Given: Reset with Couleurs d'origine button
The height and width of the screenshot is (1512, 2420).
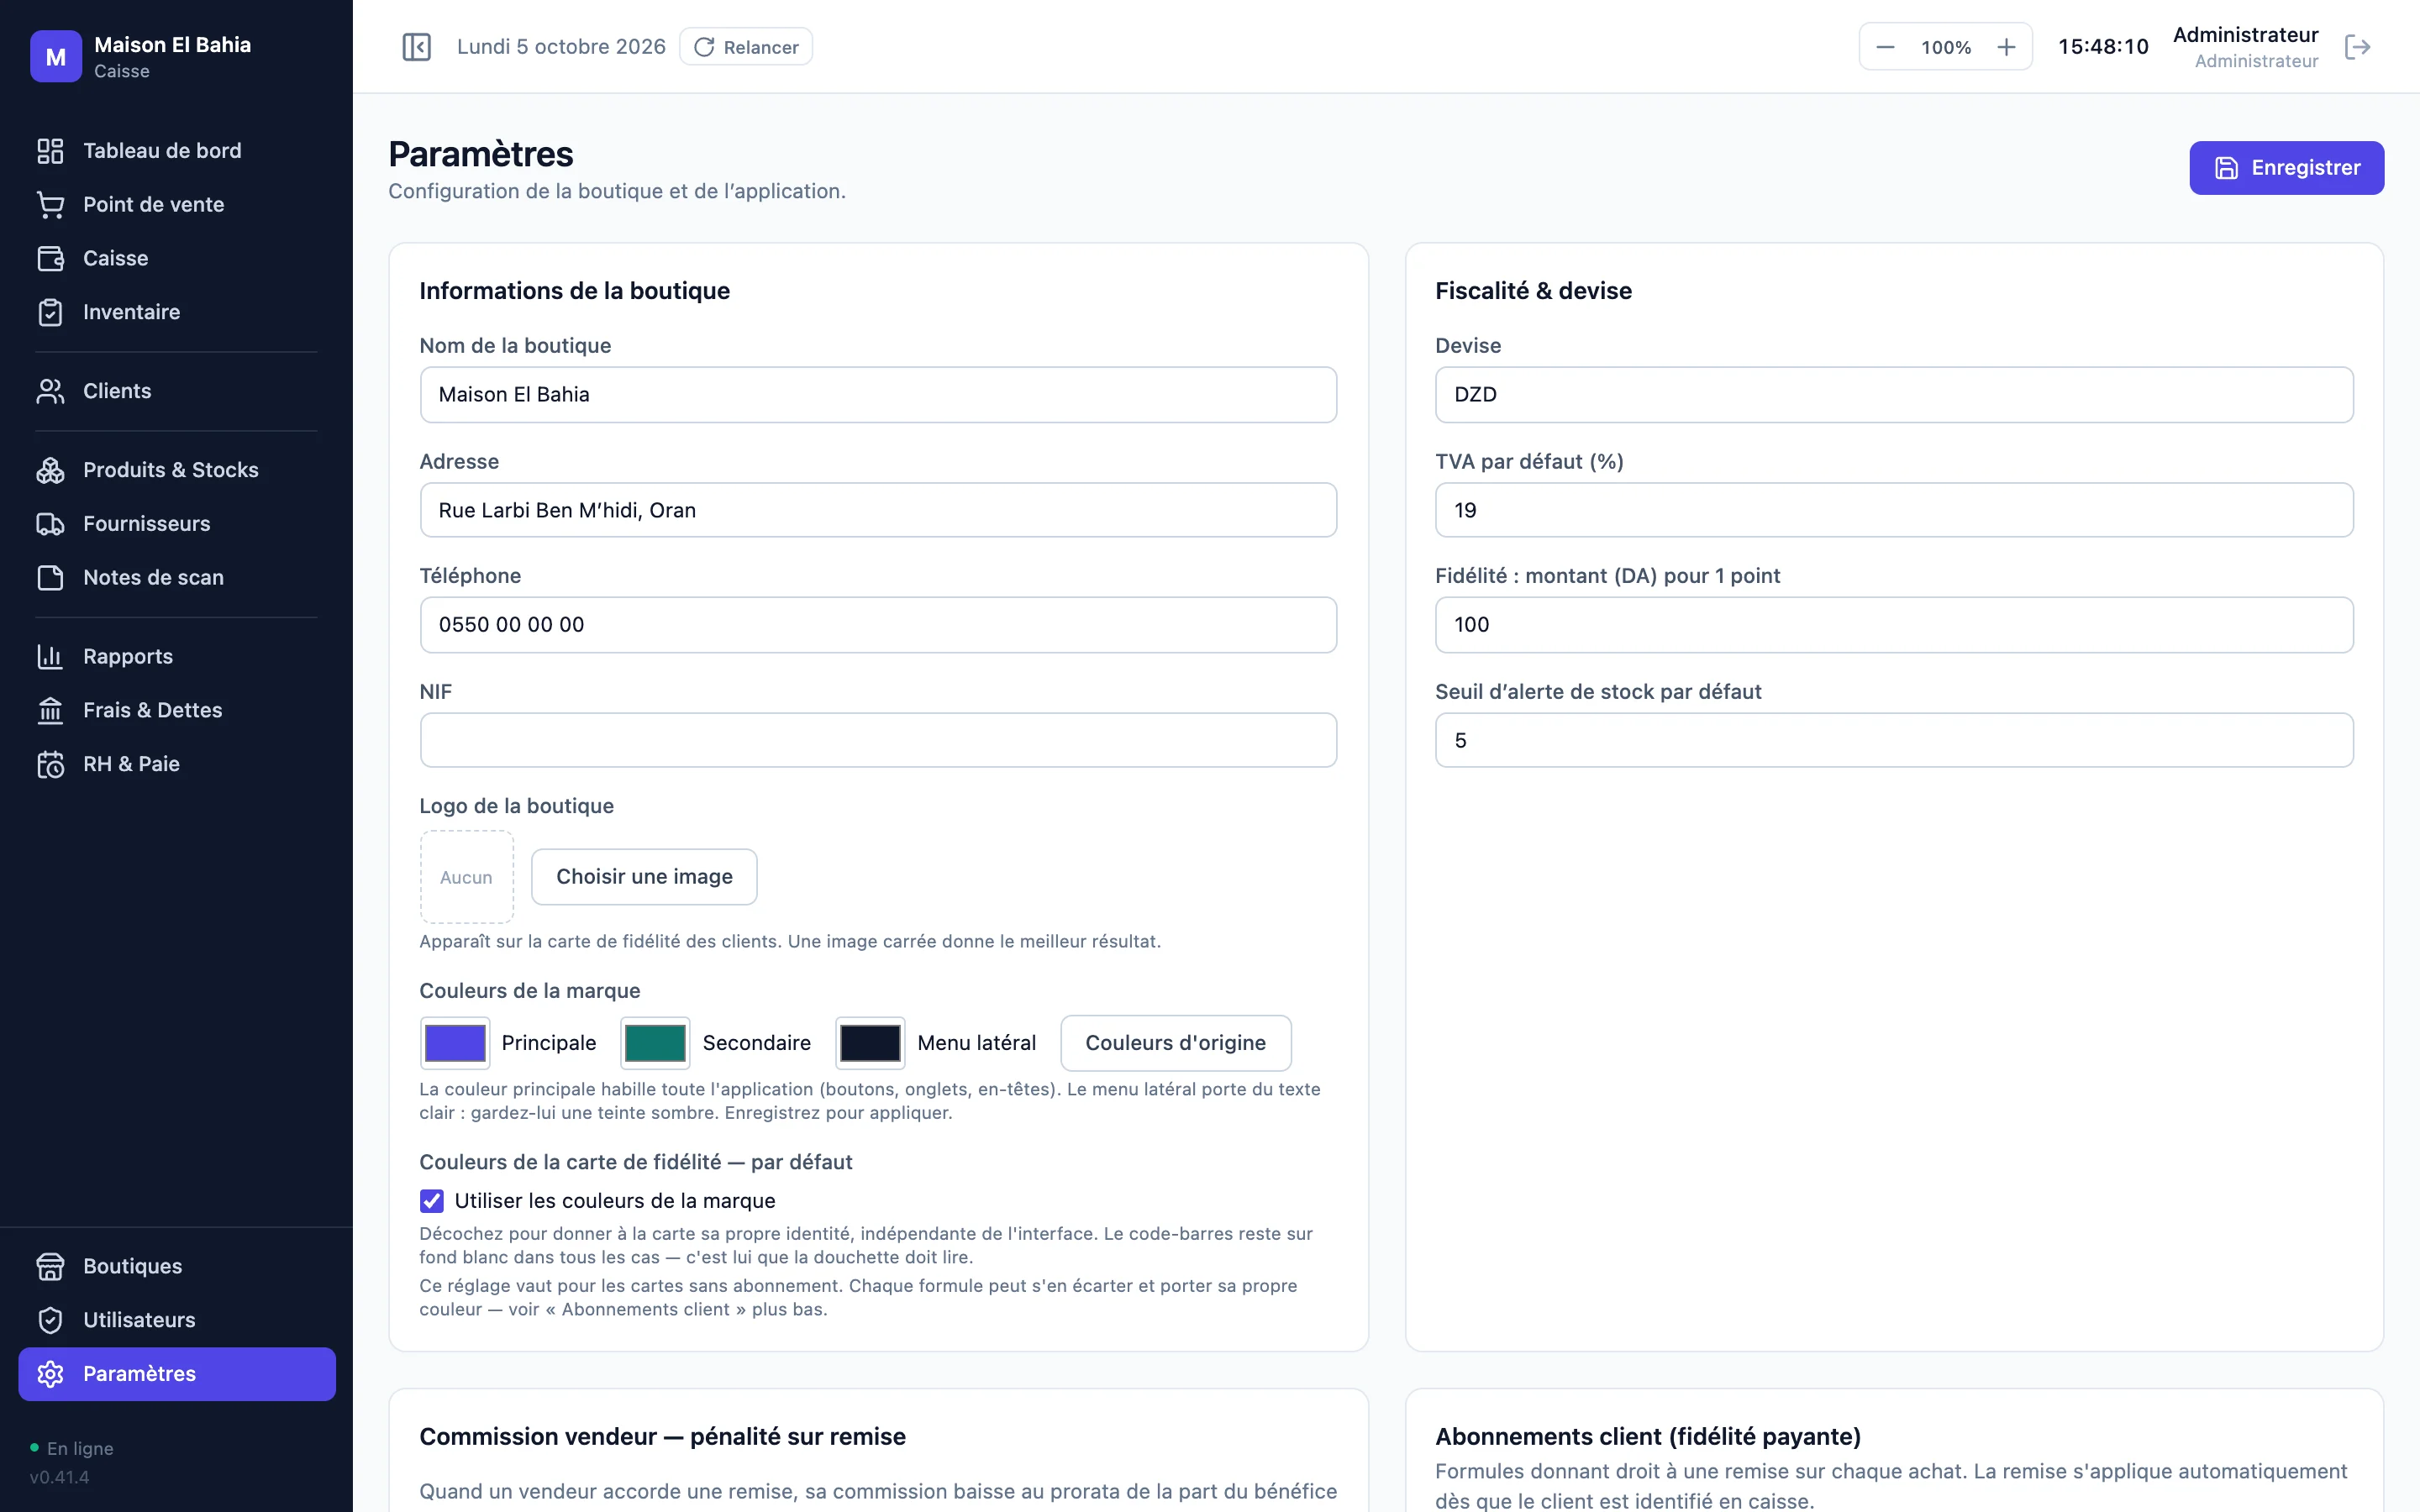Looking at the screenshot, I should pyautogui.click(x=1175, y=1043).
